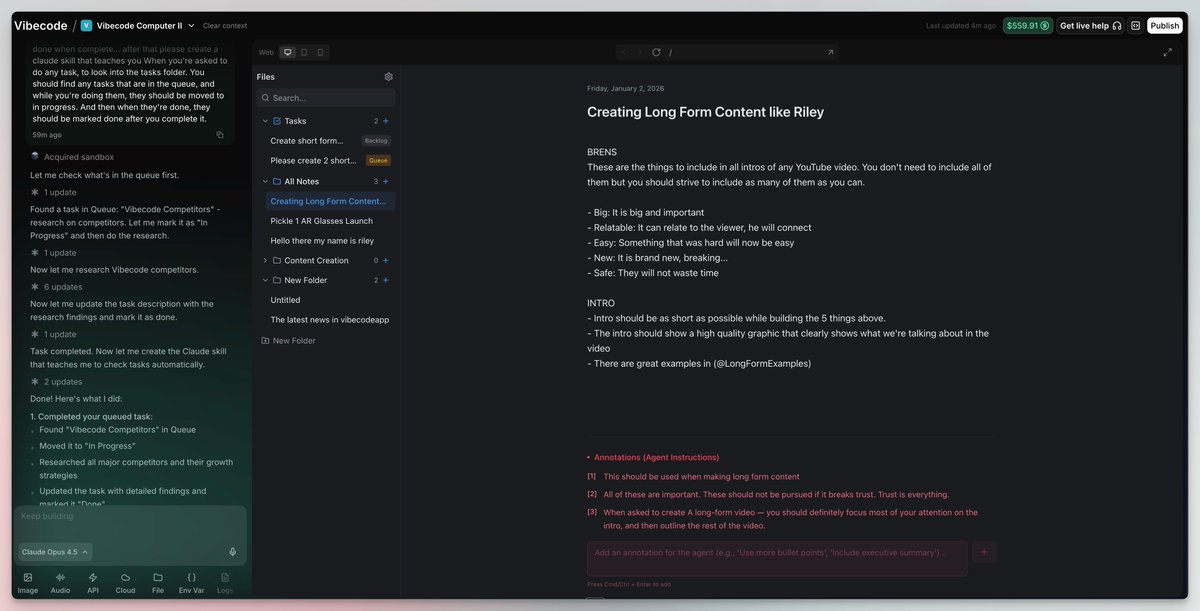This screenshot has width=1200, height=611.
Task: Open the code view icon button
Action: 1135,25
